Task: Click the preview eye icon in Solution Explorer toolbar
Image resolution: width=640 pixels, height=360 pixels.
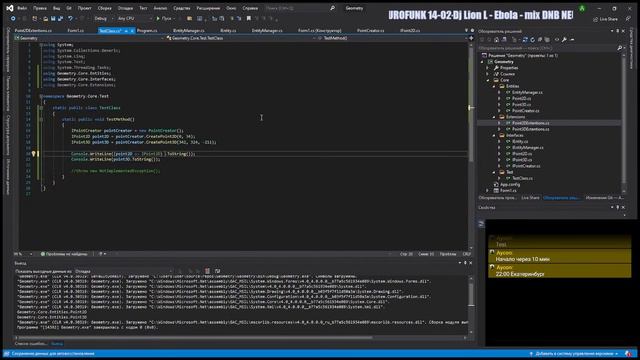Action: (557, 40)
